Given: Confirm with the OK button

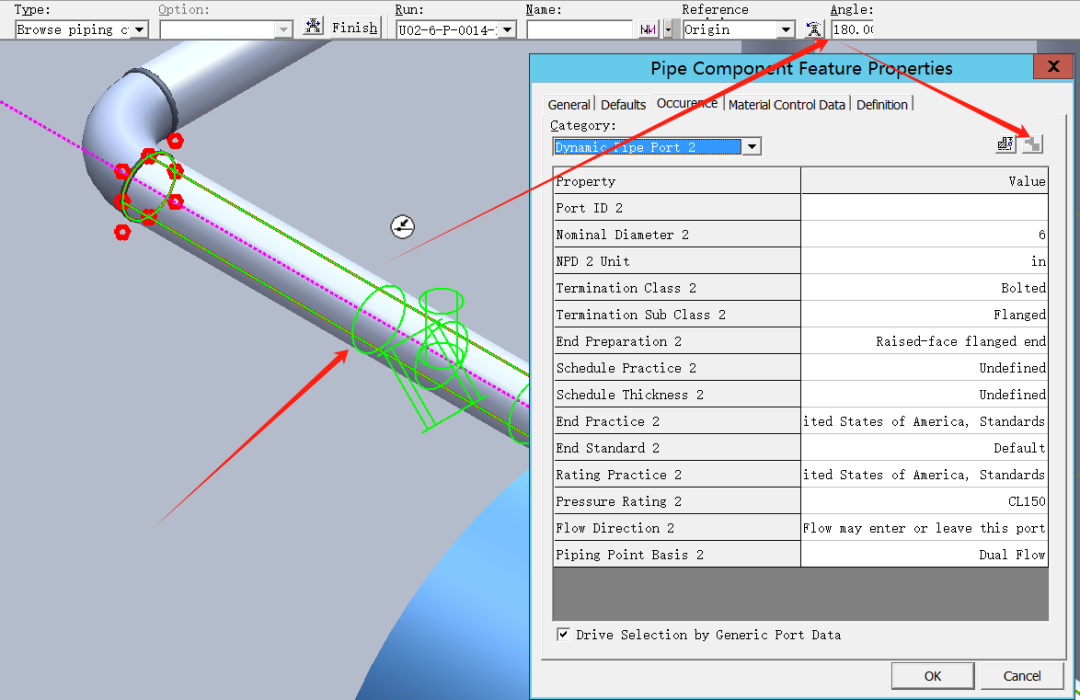Looking at the screenshot, I should click(933, 676).
